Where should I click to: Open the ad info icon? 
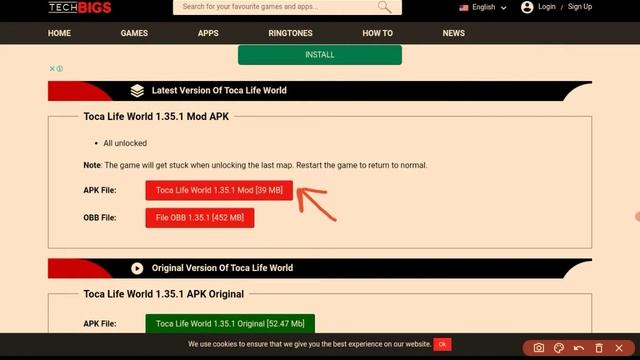coord(60,69)
